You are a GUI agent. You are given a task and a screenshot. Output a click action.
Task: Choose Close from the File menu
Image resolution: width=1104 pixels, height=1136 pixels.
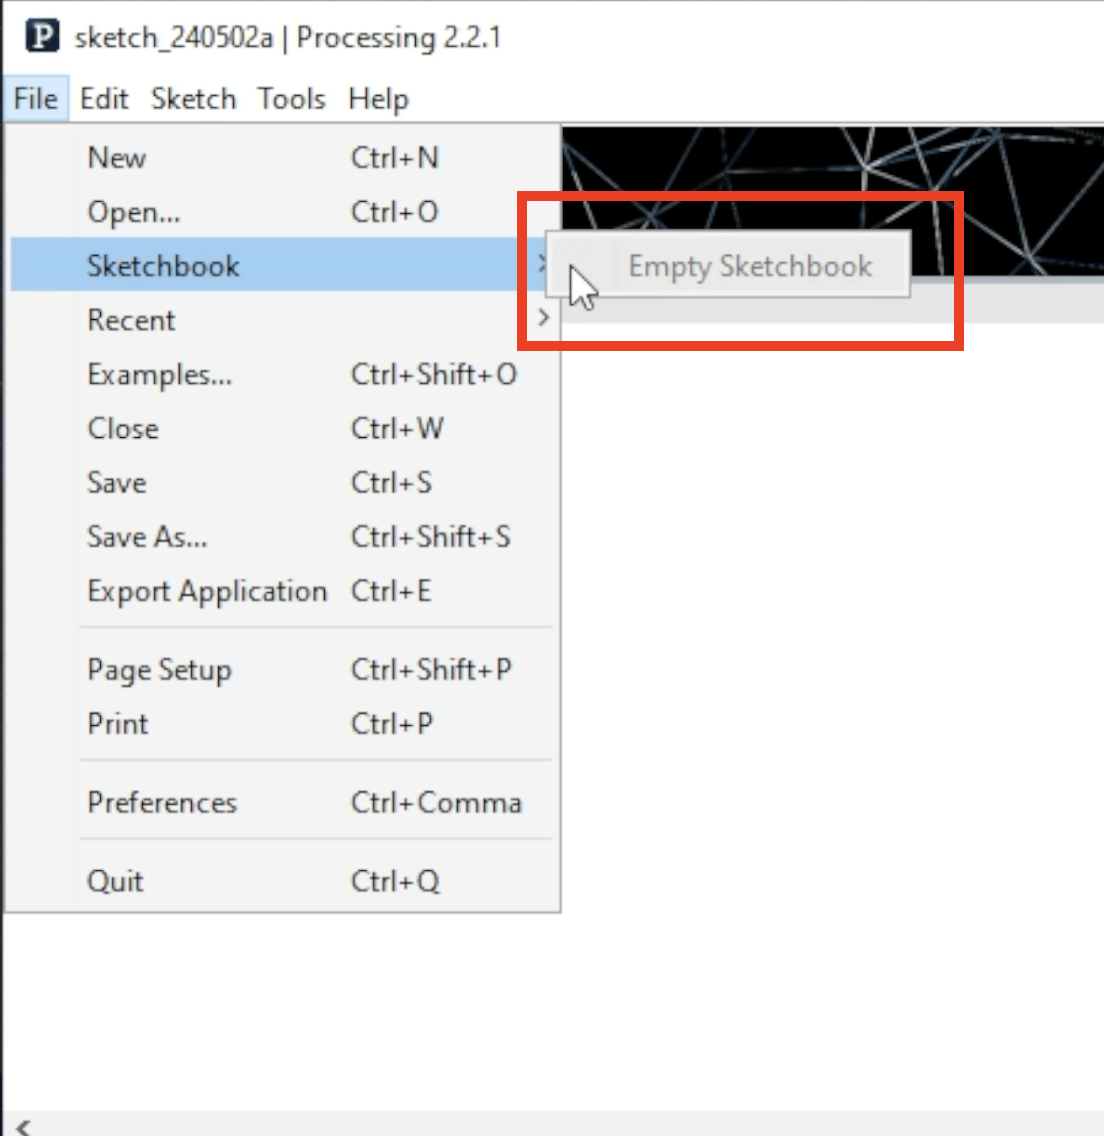(x=283, y=428)
